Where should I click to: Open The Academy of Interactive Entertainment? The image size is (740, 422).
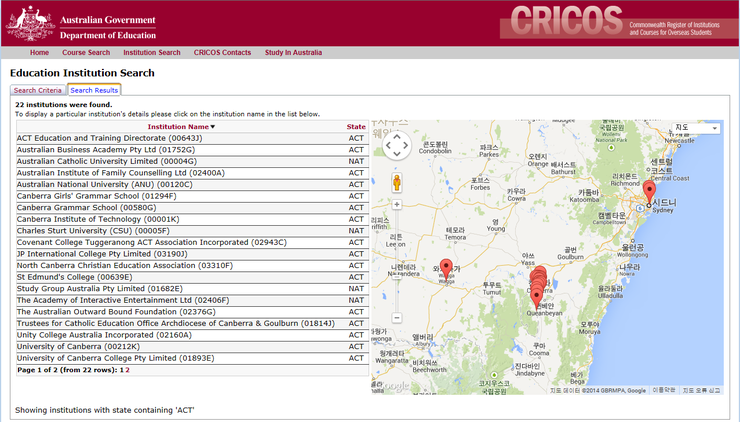click(x=123, y=300)
